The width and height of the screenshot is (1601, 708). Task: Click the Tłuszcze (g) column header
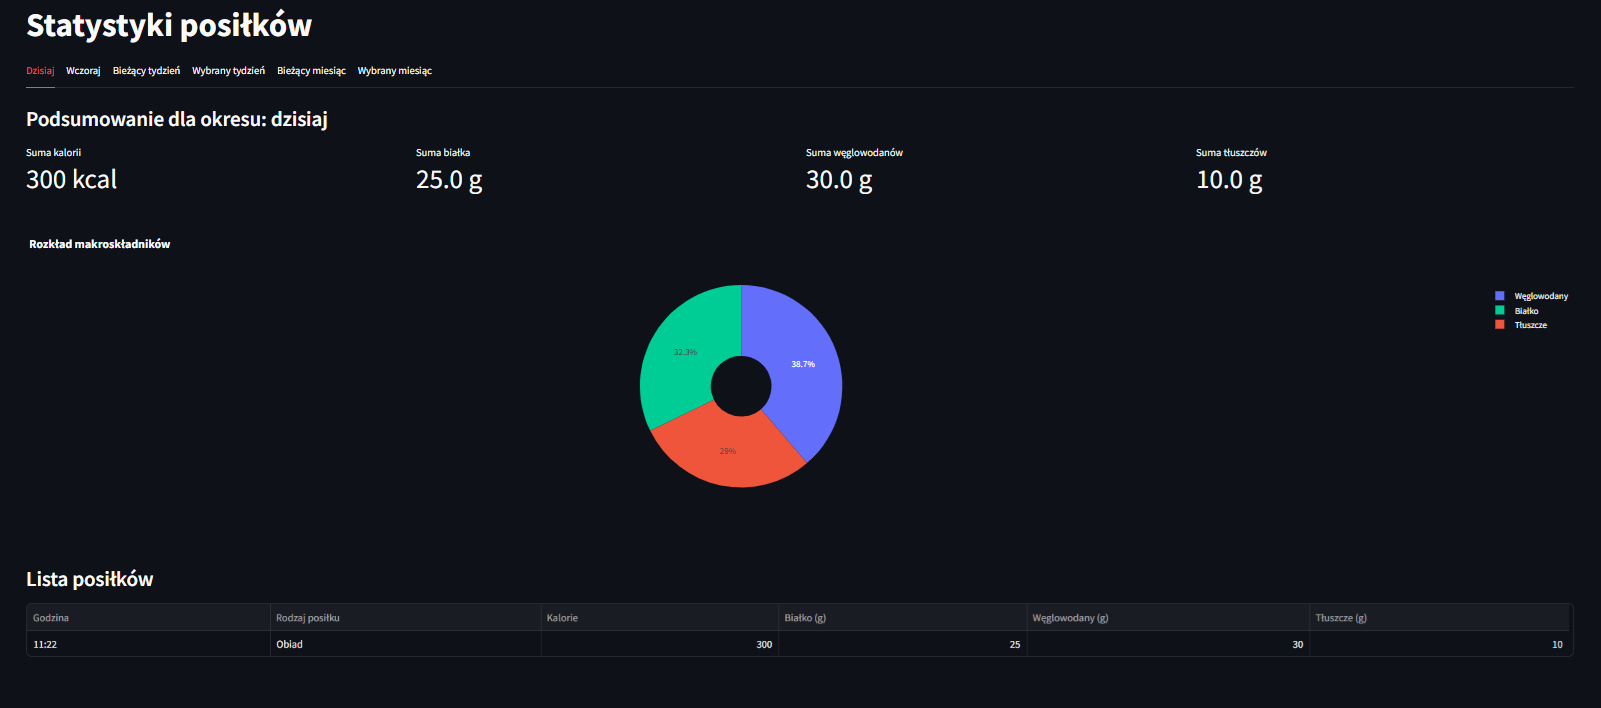[1341, 618]
